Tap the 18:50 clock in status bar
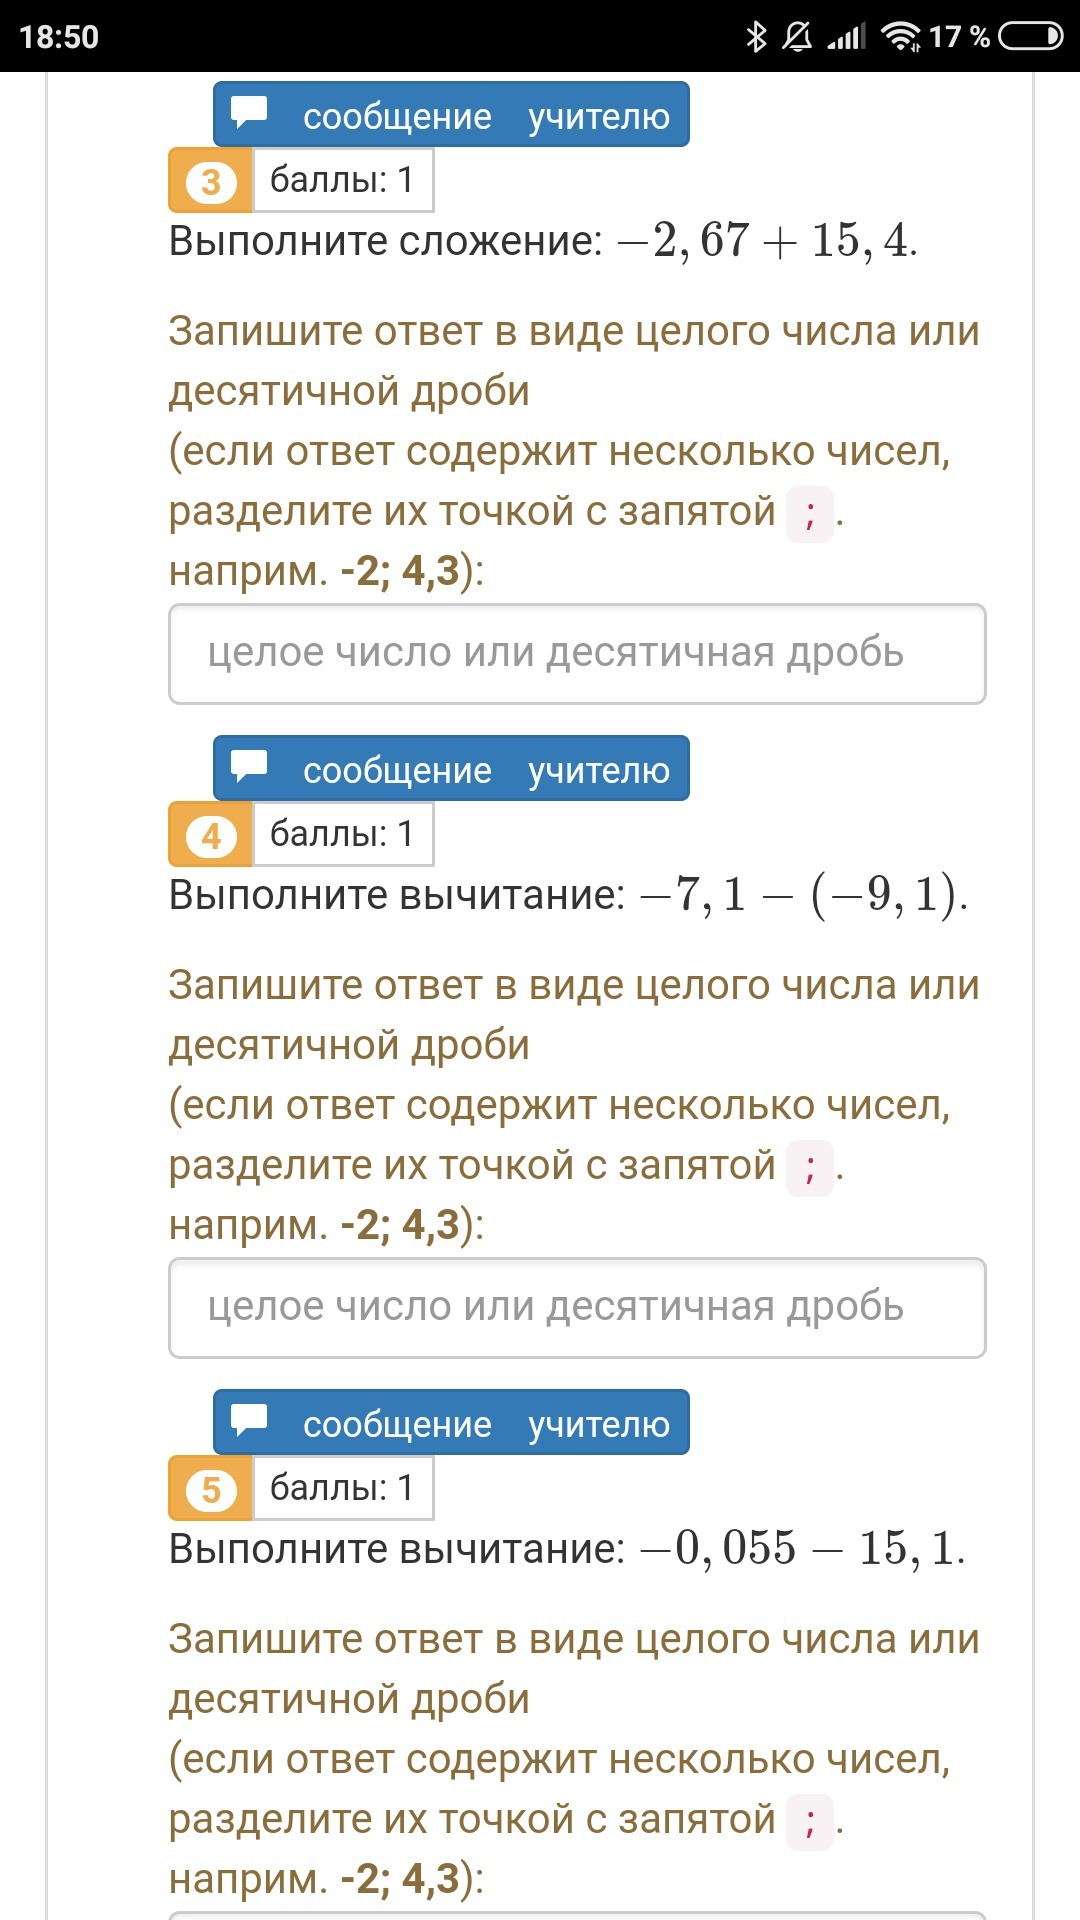 pos(59,37)
